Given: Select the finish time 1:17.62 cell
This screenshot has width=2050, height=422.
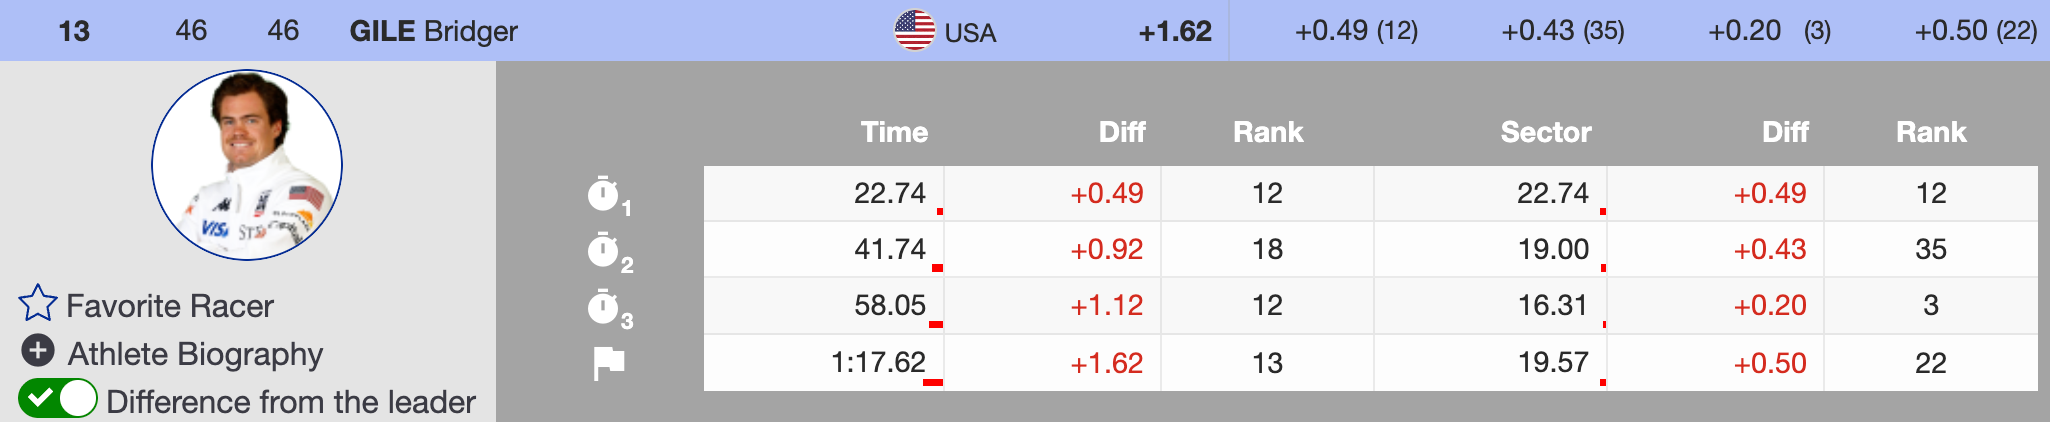Looking at the screenshot, I should (x=878, y=362).
